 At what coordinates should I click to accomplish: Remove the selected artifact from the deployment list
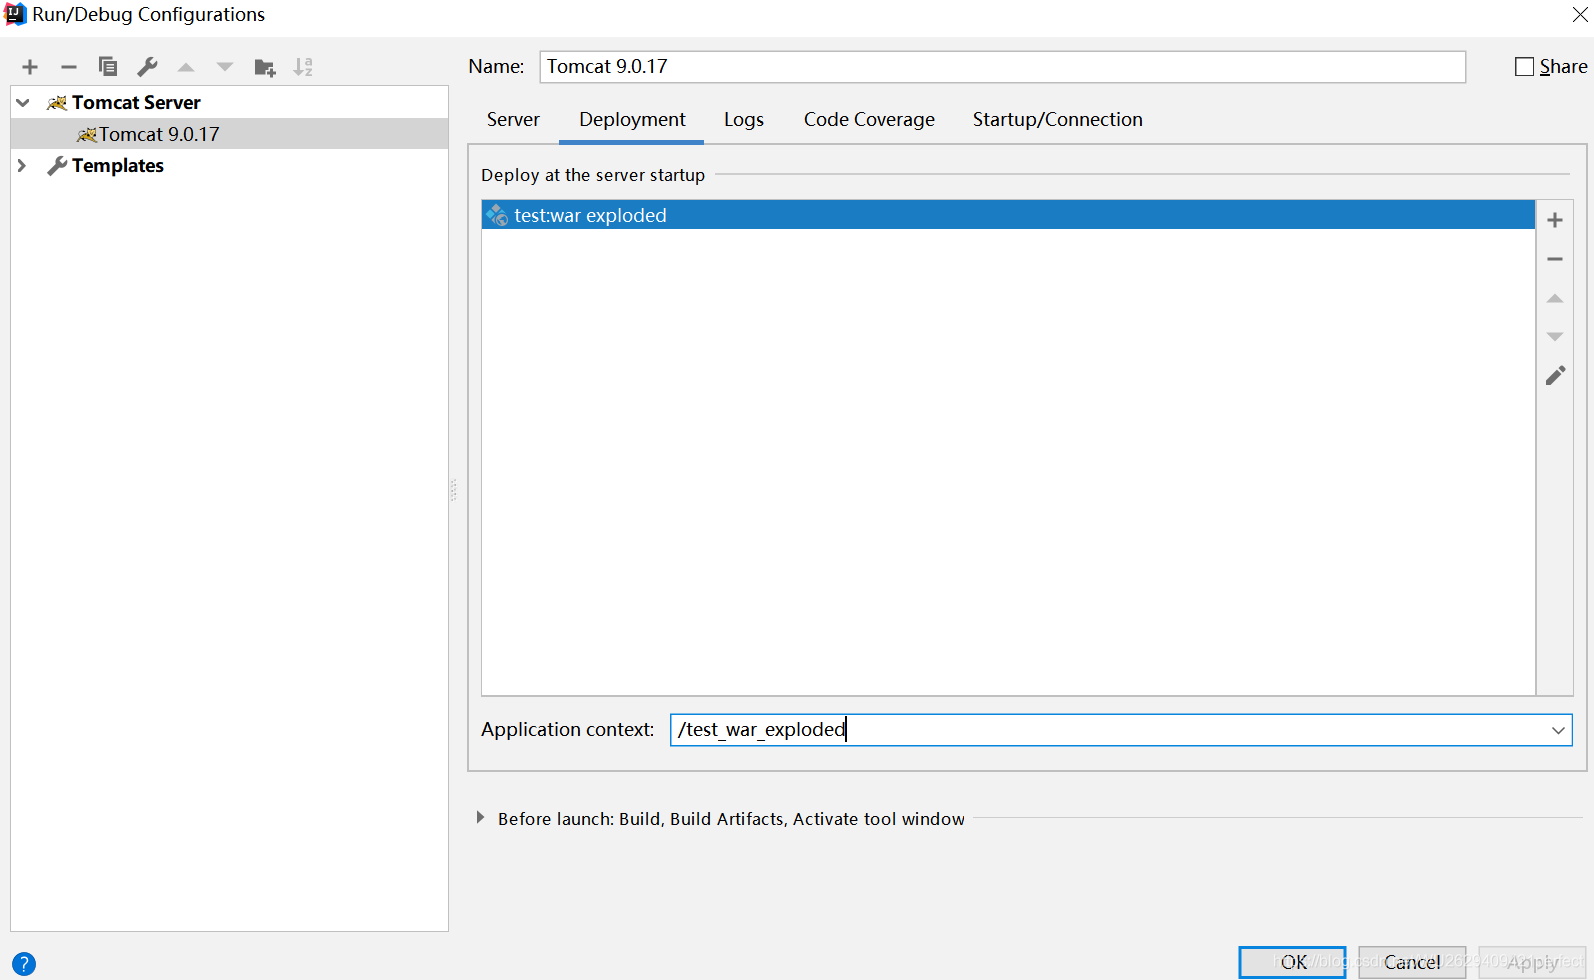(x=1555, y=259)
